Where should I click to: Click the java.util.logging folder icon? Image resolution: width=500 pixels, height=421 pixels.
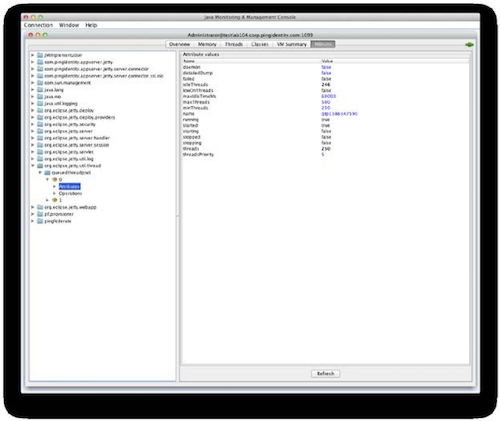click(x=40, y=103)
